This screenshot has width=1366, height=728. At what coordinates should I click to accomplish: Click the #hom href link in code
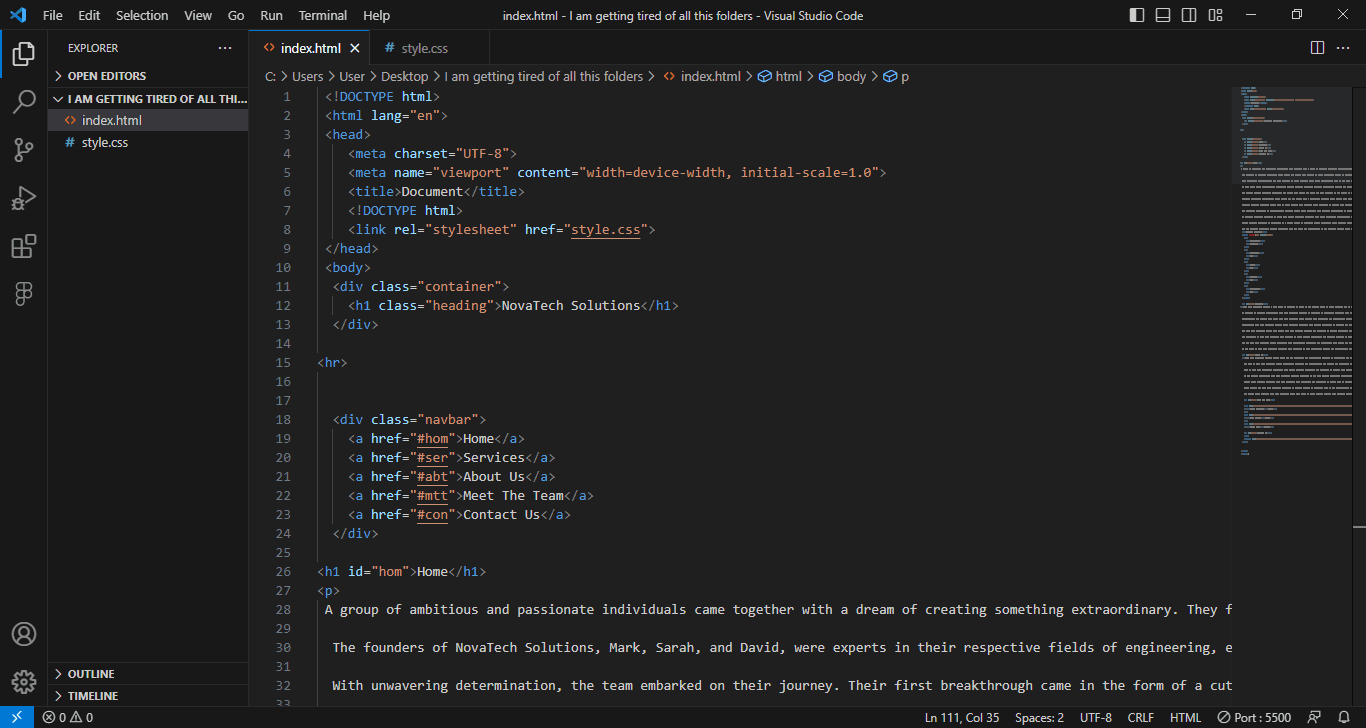point(432,438)
